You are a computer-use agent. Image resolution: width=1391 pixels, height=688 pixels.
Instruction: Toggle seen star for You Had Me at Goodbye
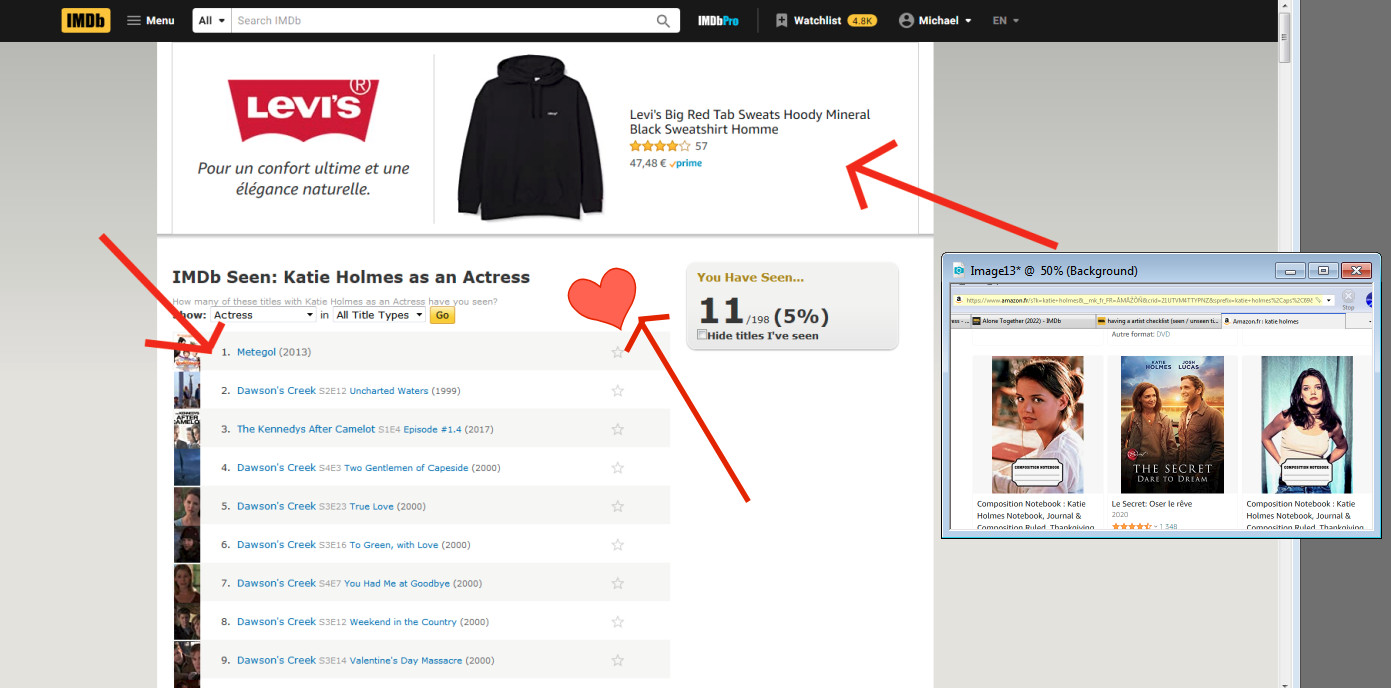click(x=617, y=583)
